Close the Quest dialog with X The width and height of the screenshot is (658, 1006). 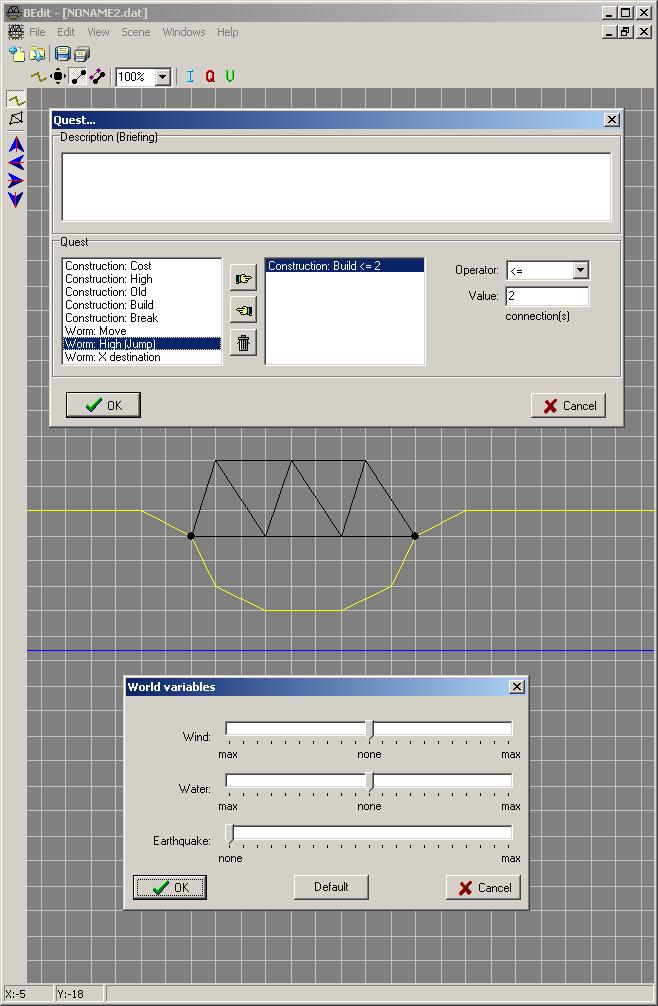[612, 120]
